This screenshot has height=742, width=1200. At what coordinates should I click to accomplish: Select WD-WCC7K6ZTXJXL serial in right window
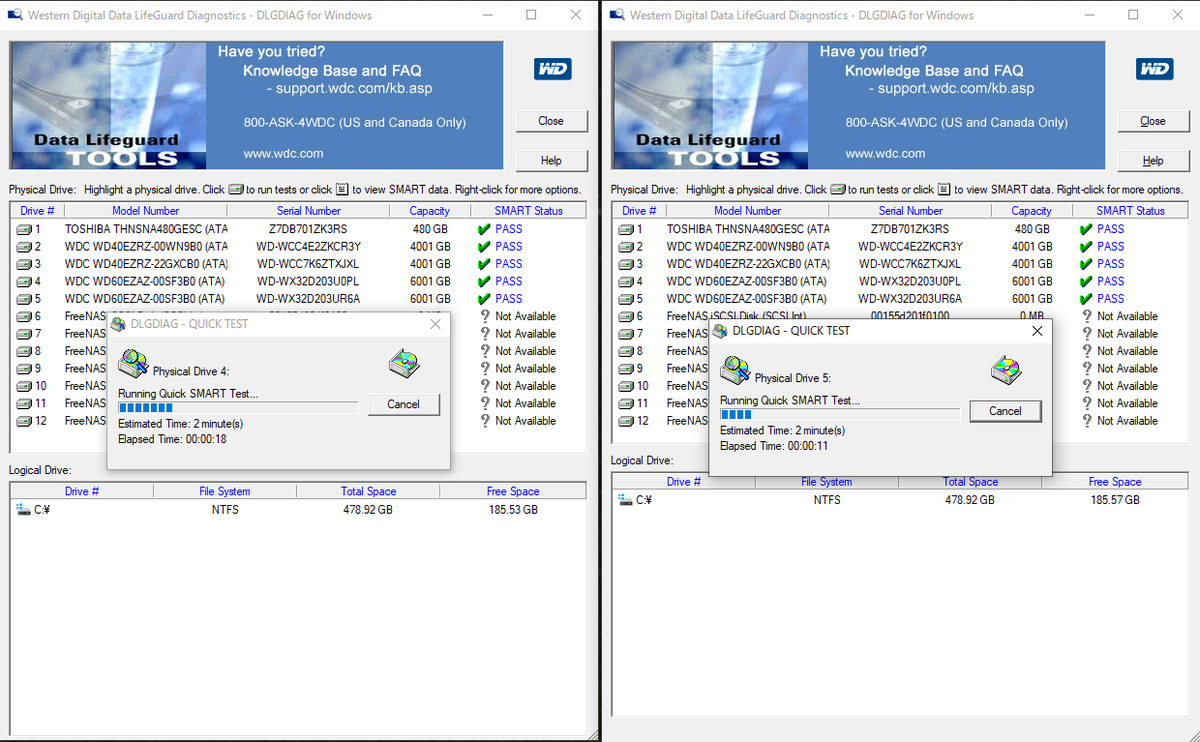tap(911, 264)
